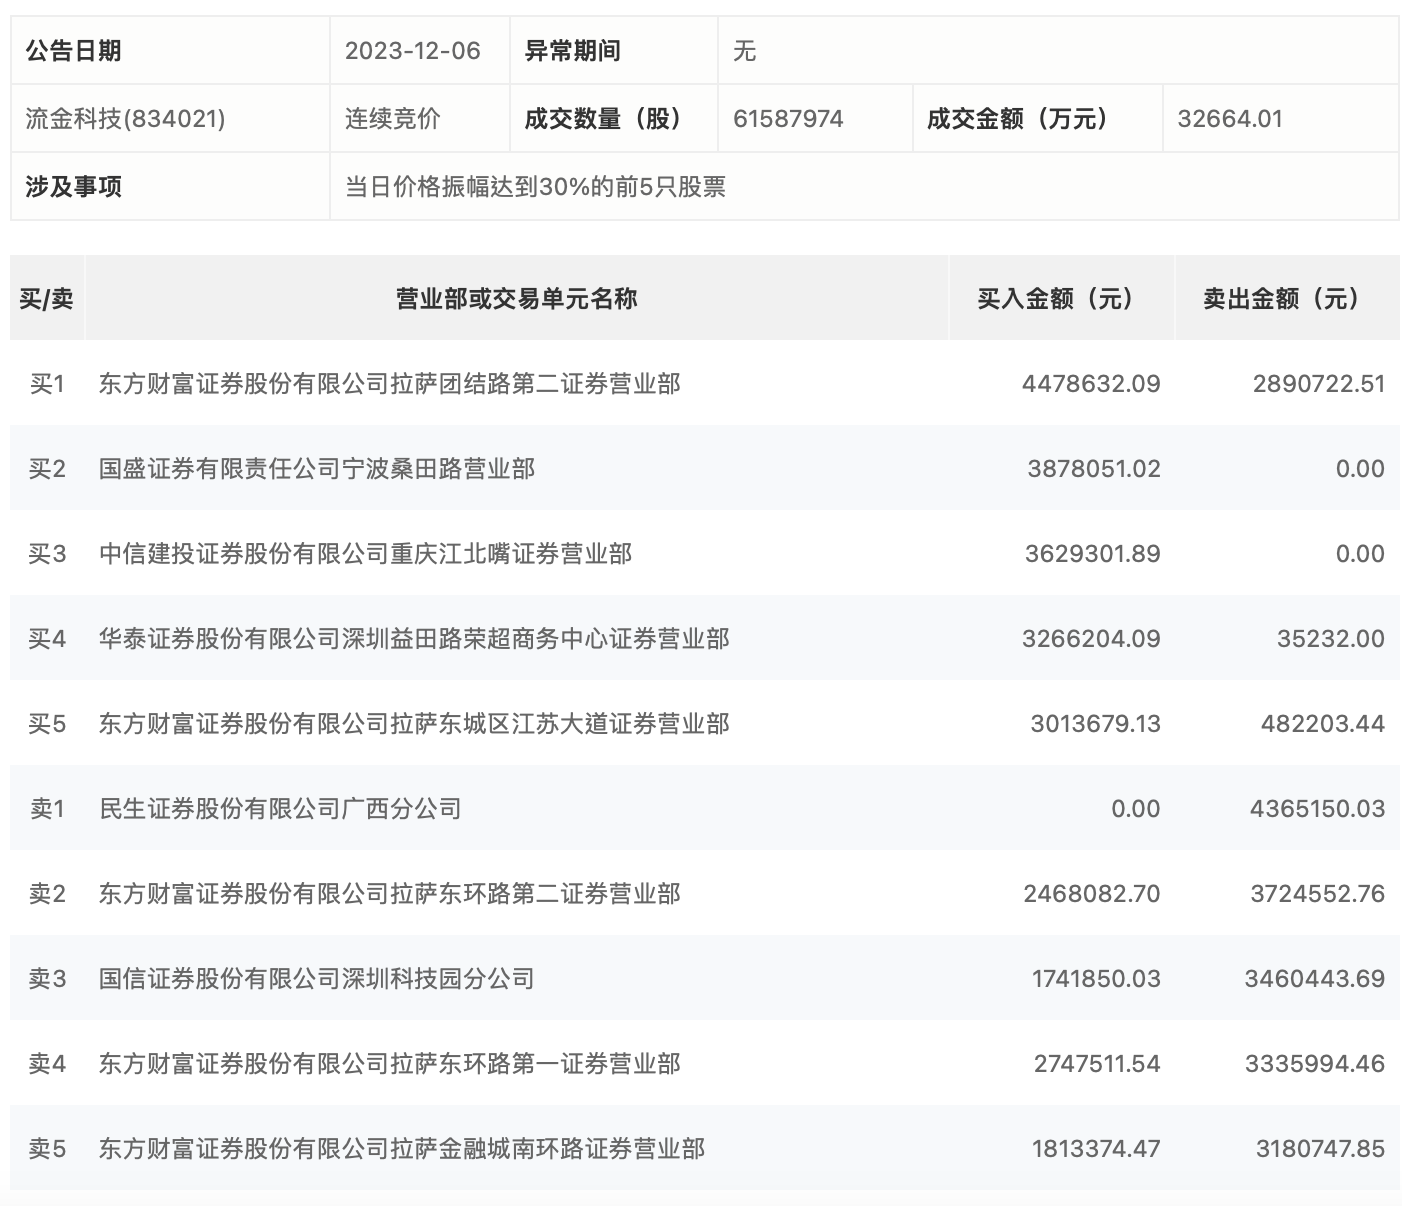
Task: Select 国盛证券宁波桑田路营业部
Action: pyautogui.click(x=317, y=469)
